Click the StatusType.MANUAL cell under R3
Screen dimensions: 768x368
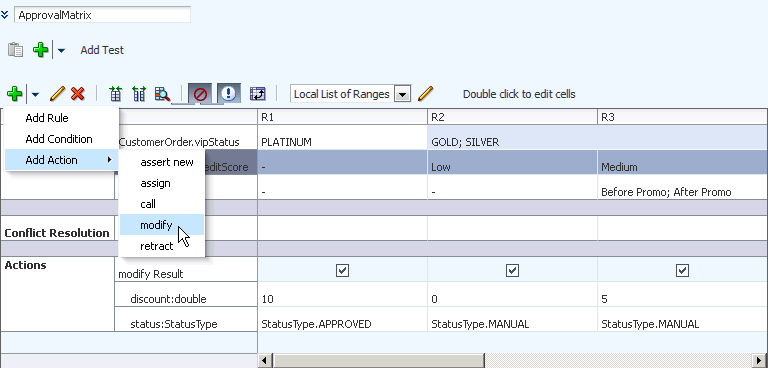coord(682,319)
